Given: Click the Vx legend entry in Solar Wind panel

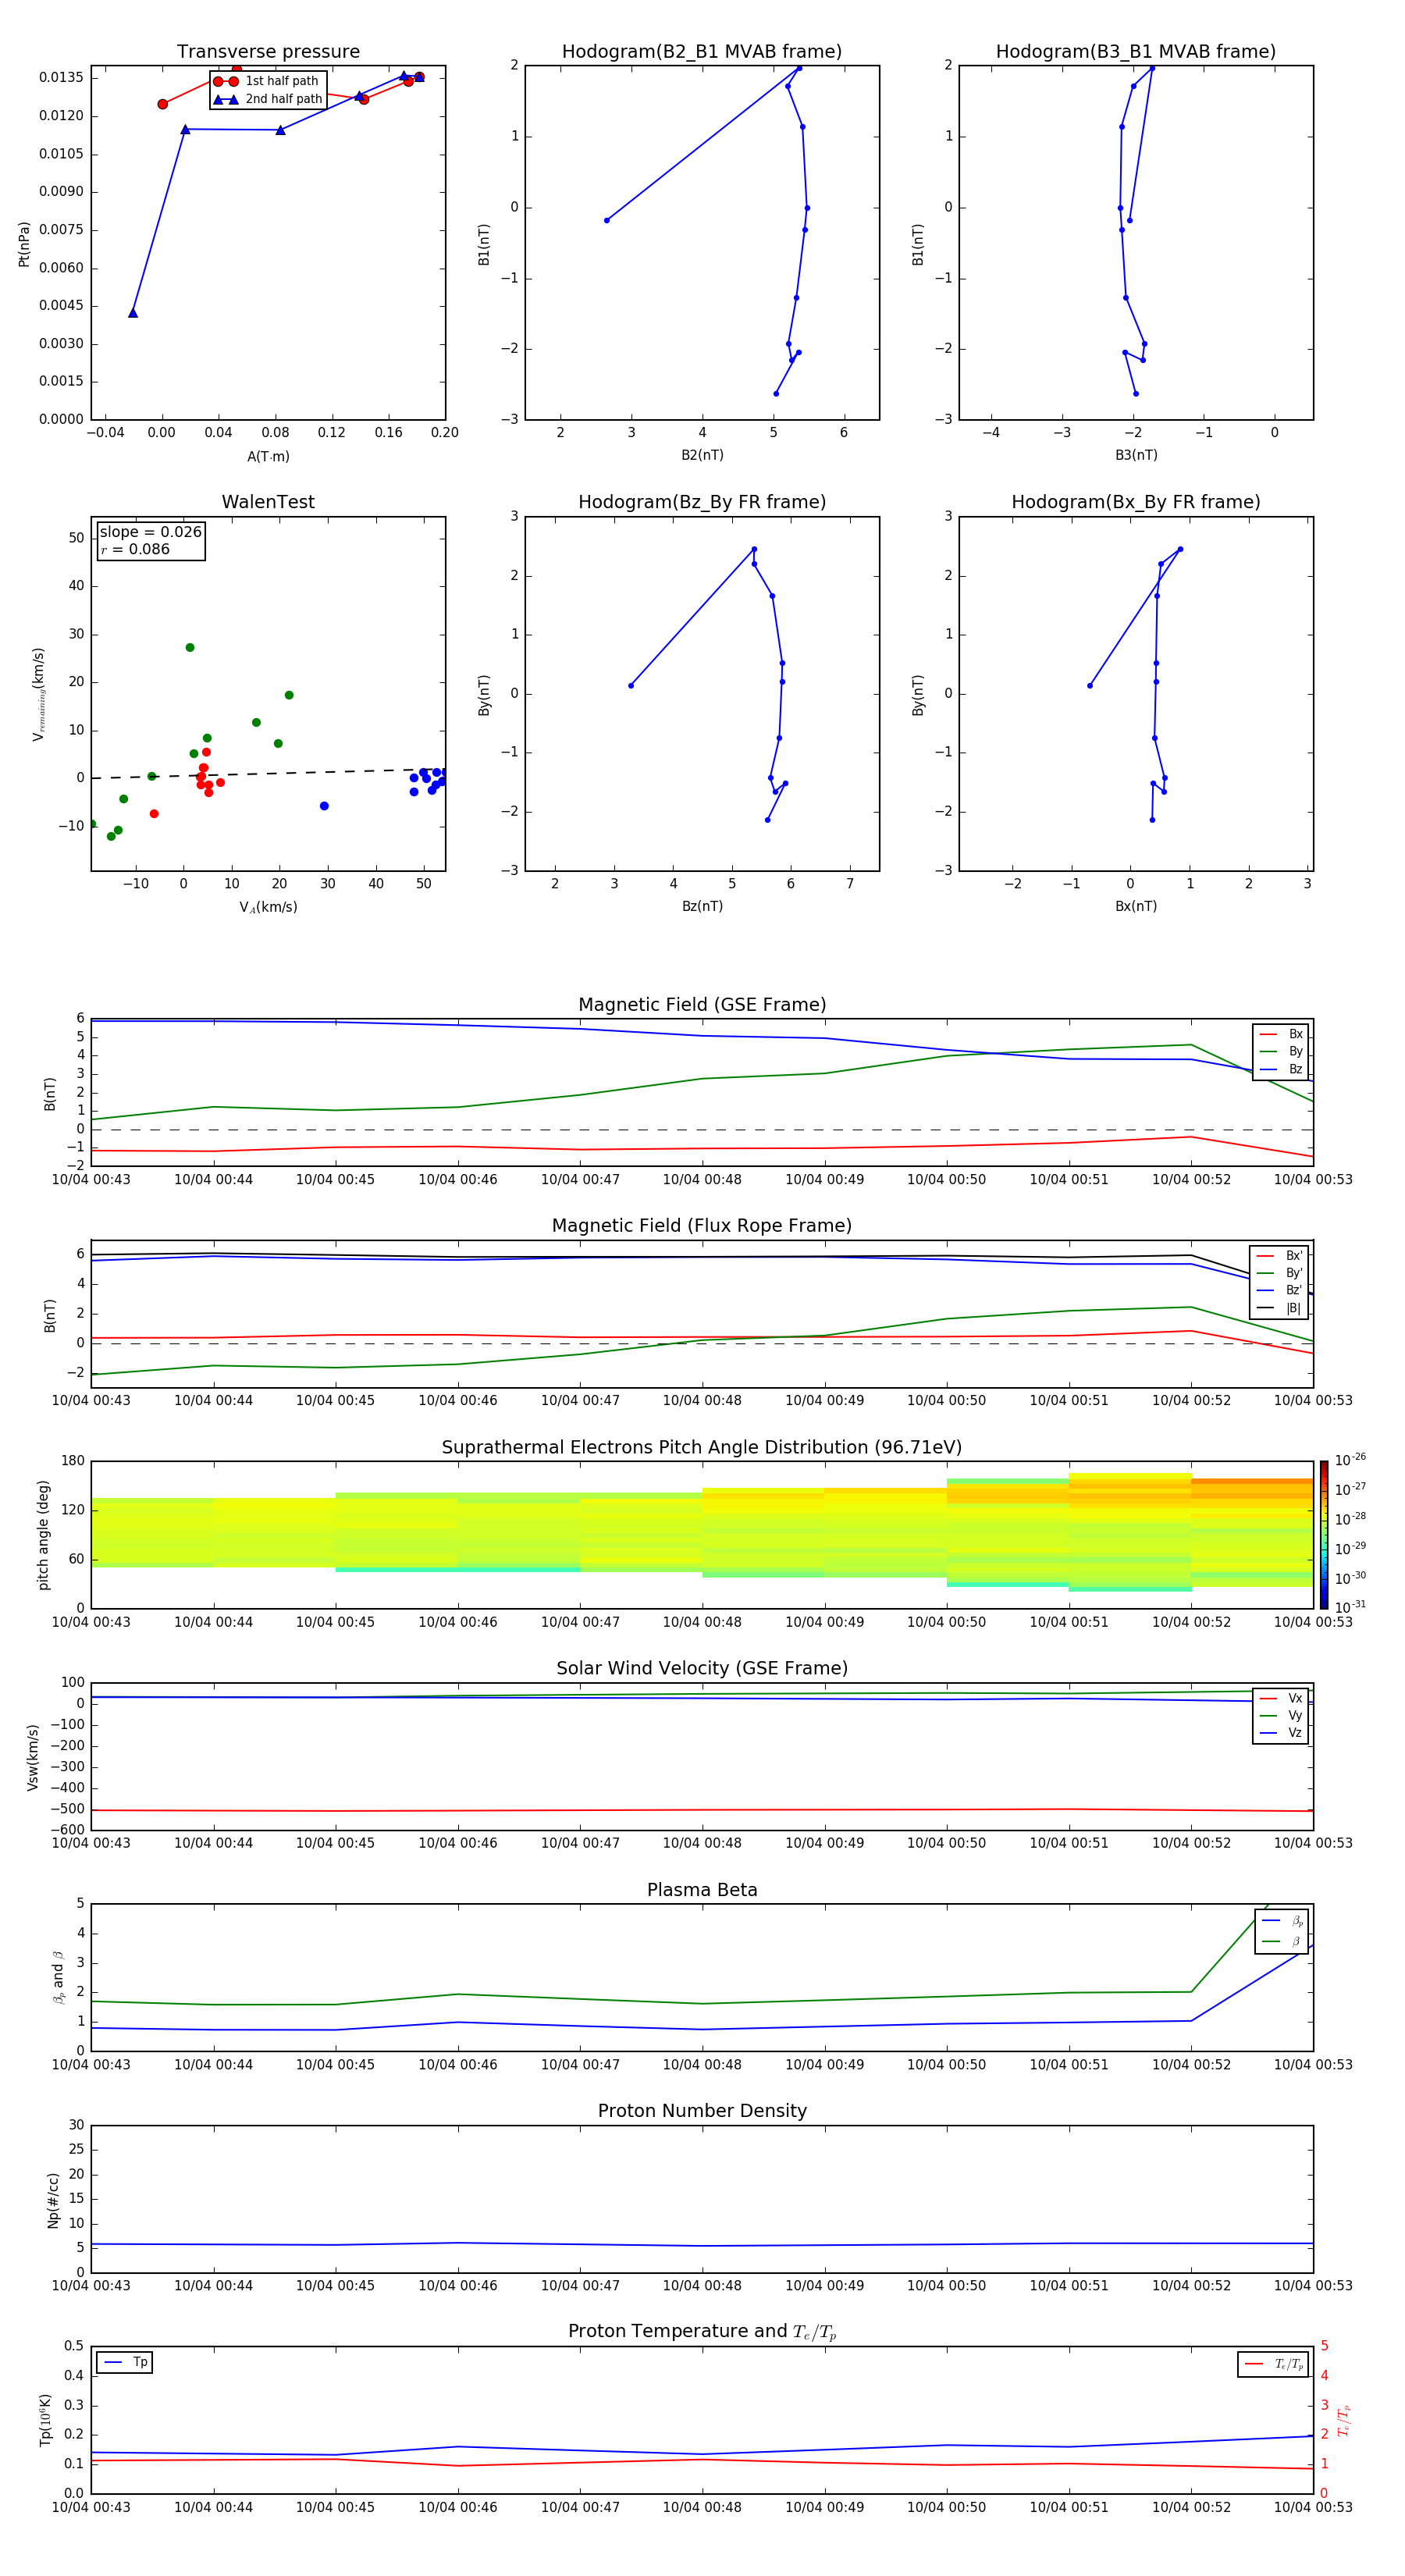Looking at the screenshot, I should tap(1281, 1698).
